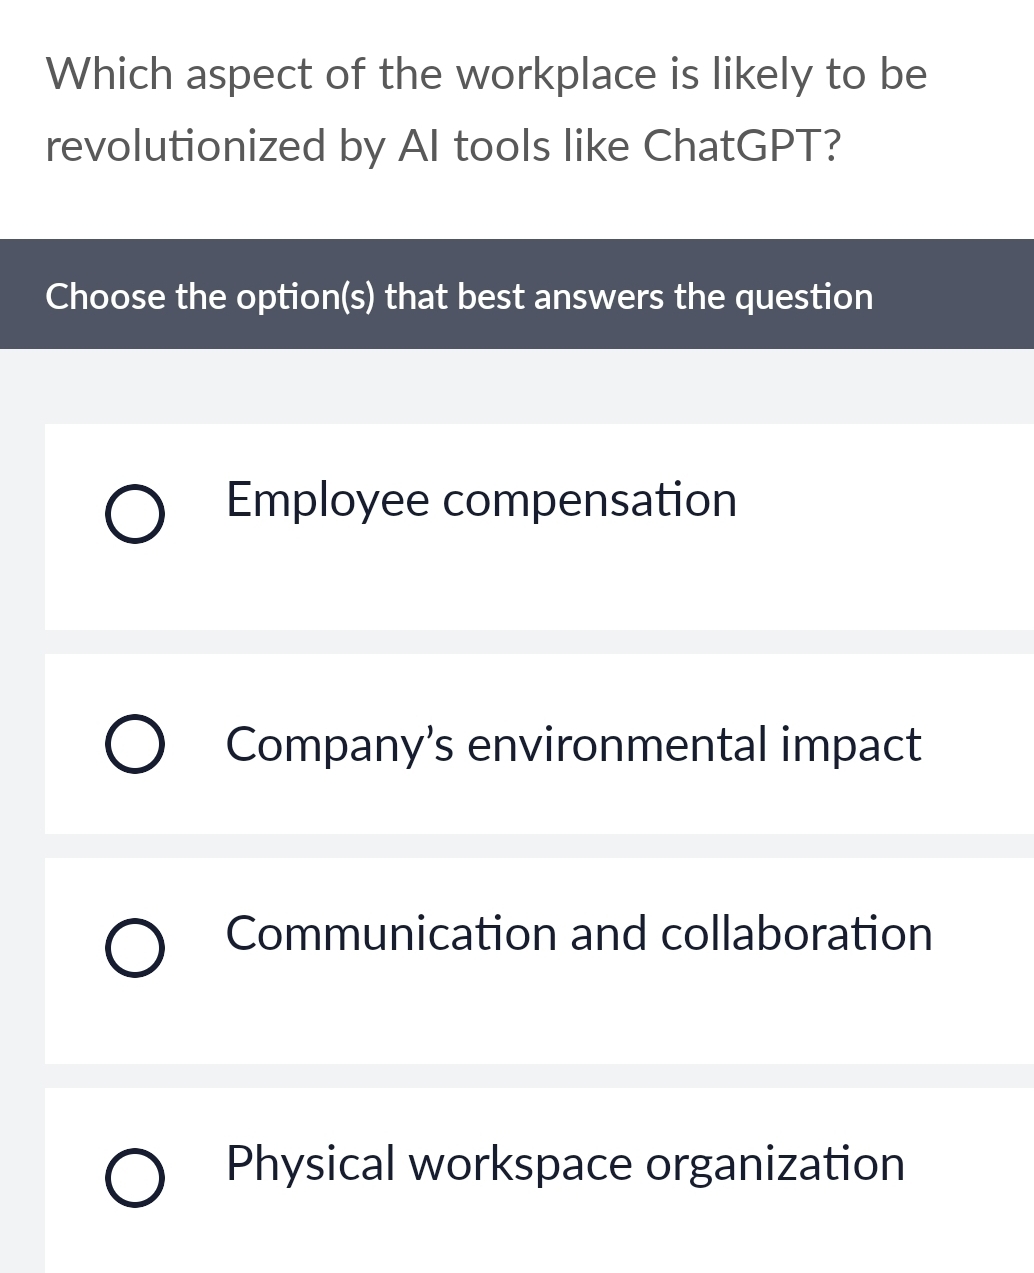Click the word "organization" in the last answer

coord(775,1164)
